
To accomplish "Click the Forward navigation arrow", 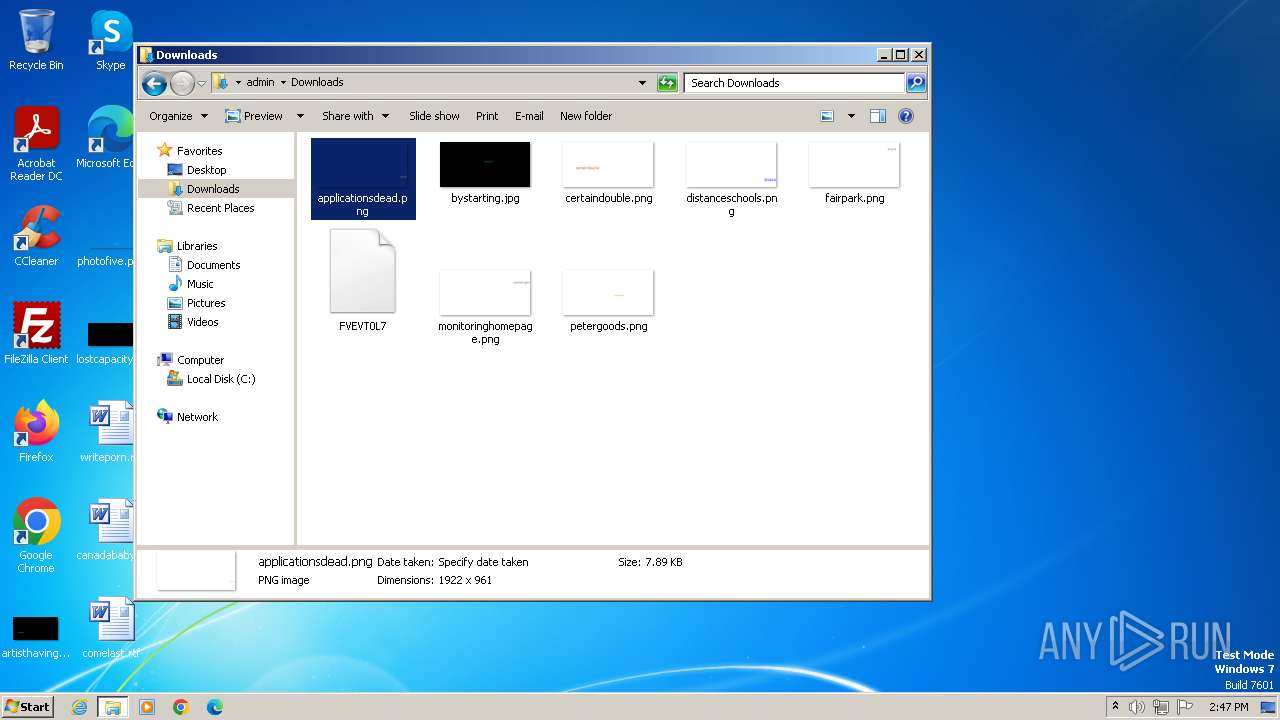I will [182, 83].
